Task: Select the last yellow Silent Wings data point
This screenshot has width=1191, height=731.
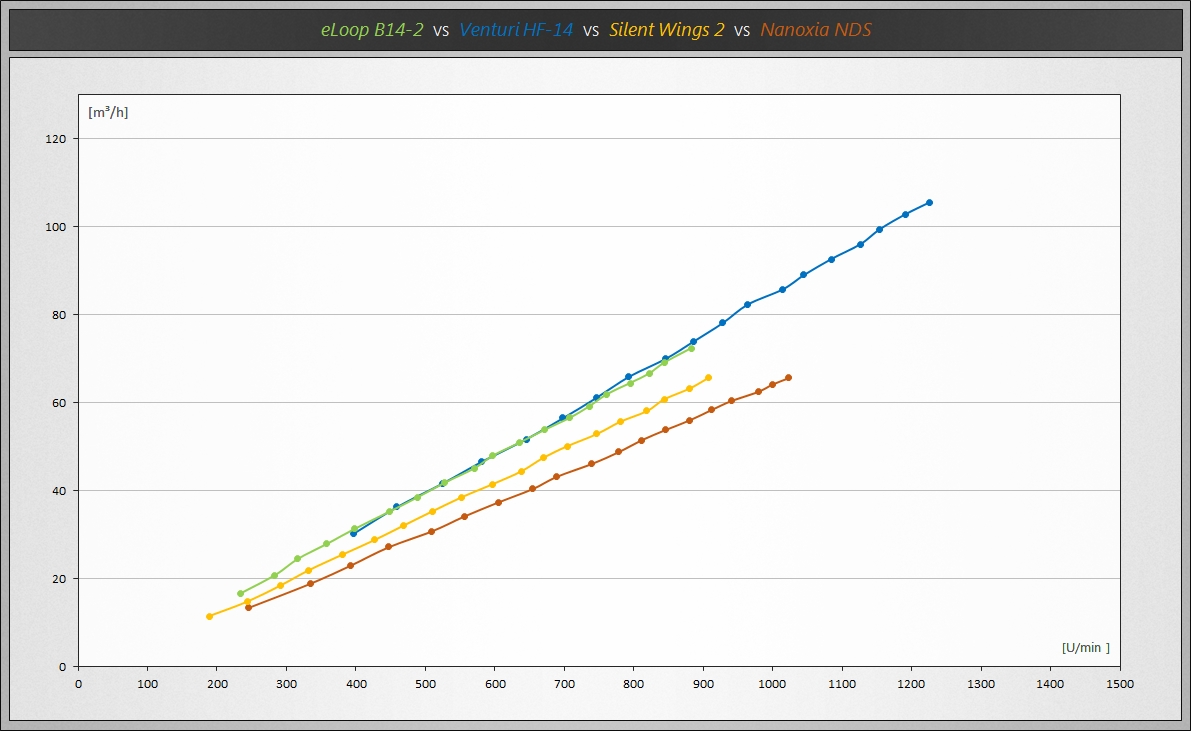Action: coord(709,378)
